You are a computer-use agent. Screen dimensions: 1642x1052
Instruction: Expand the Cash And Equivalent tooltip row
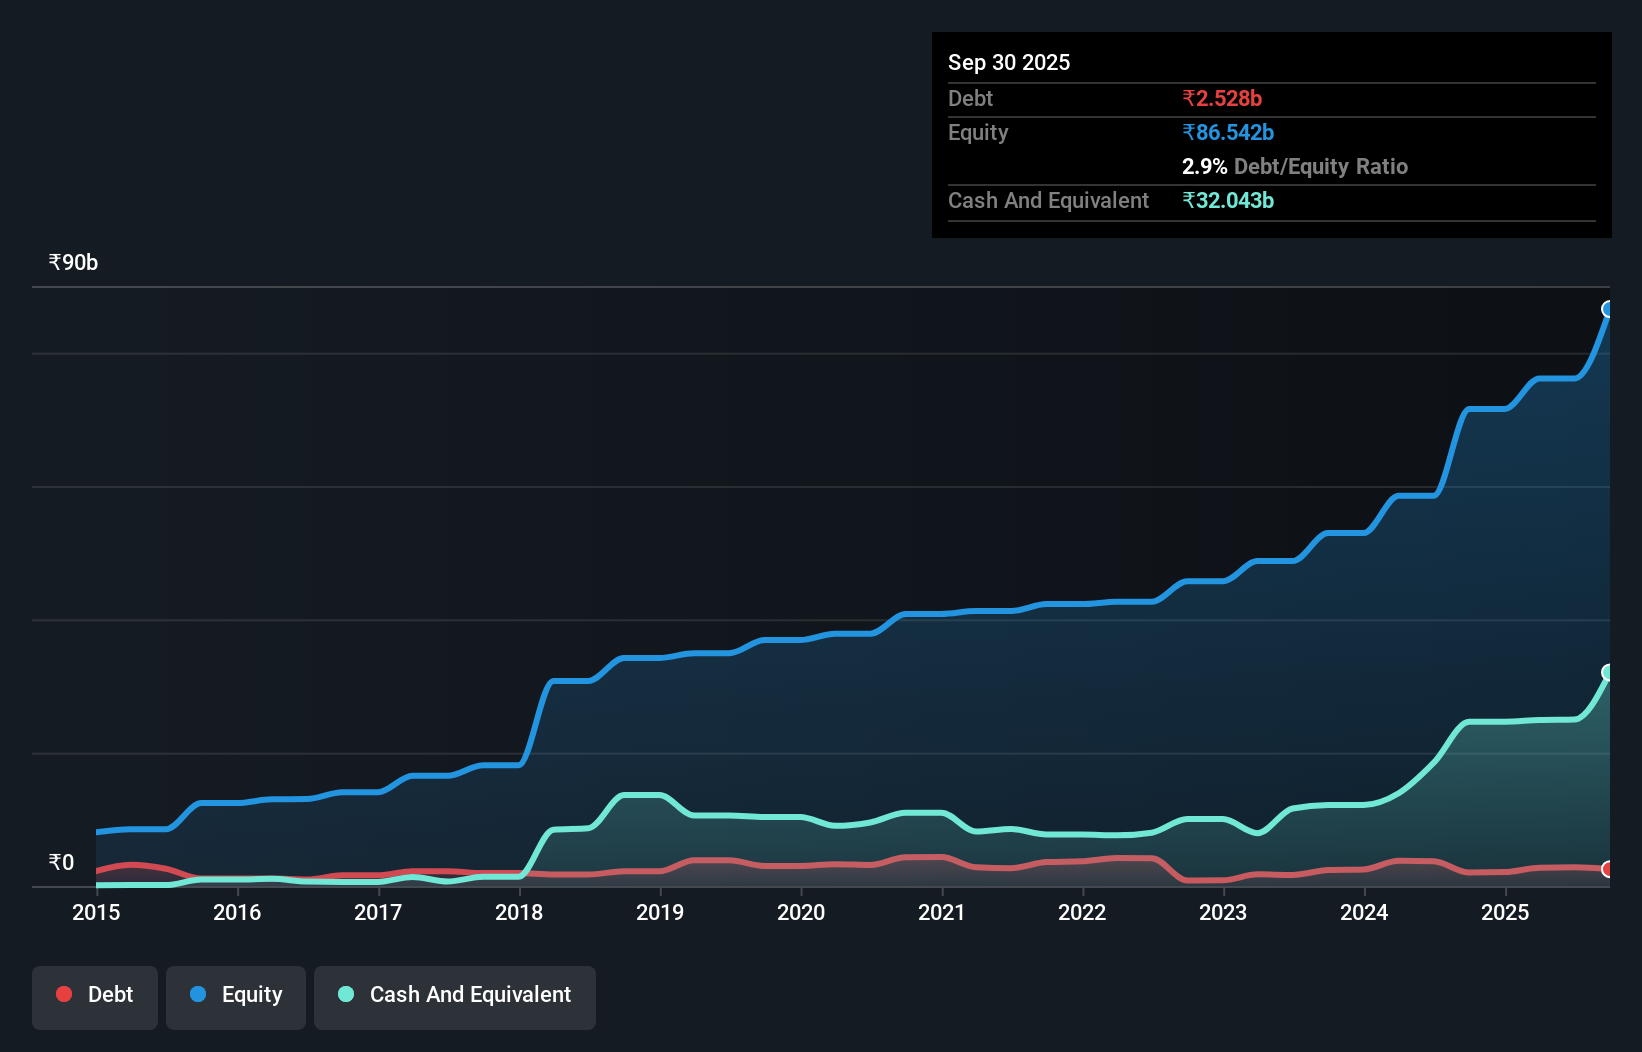1047,200
